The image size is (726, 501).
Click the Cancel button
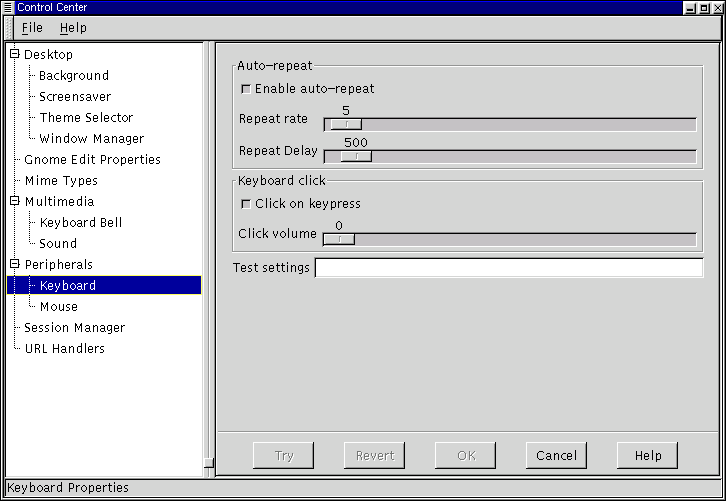(x=556, y=455)
